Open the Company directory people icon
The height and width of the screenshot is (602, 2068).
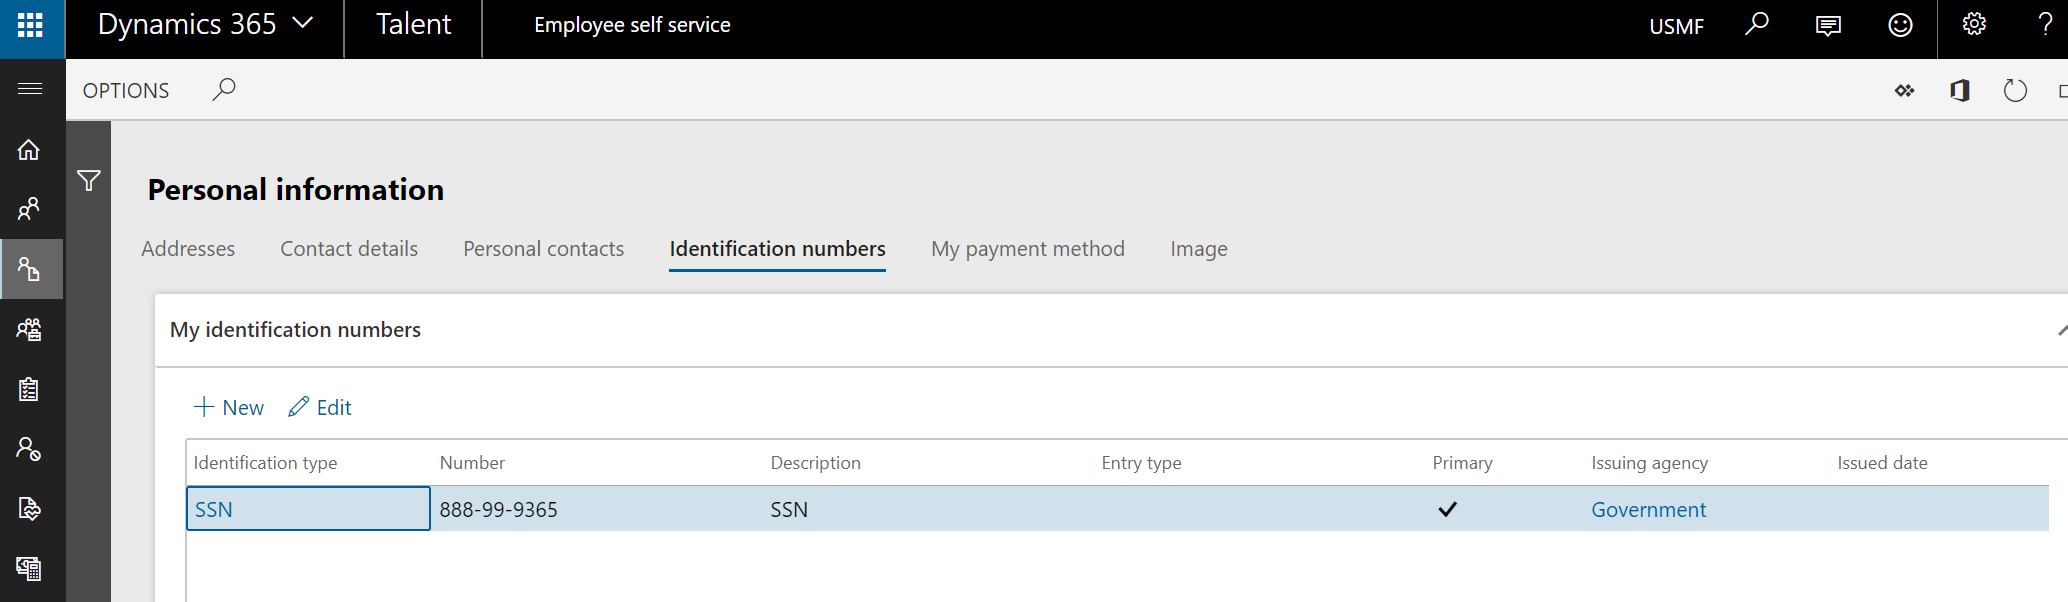pyautogui.click(x=31, y=209)
